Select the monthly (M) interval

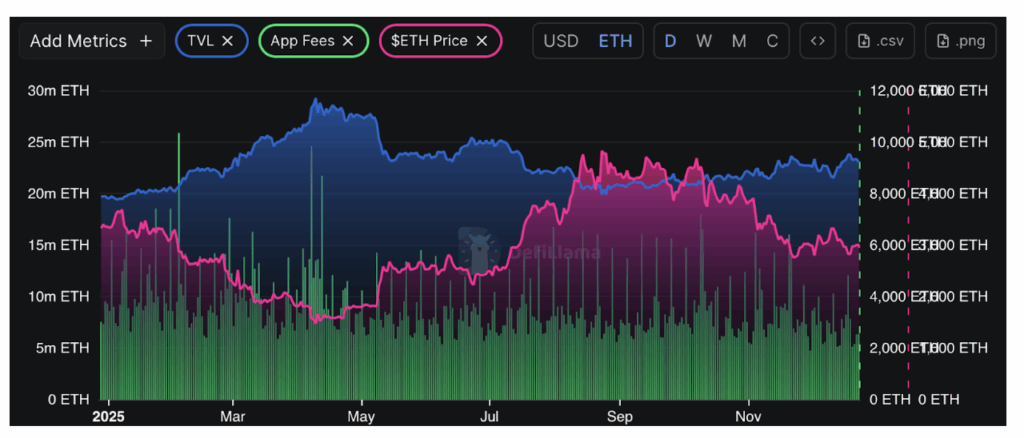739,41
